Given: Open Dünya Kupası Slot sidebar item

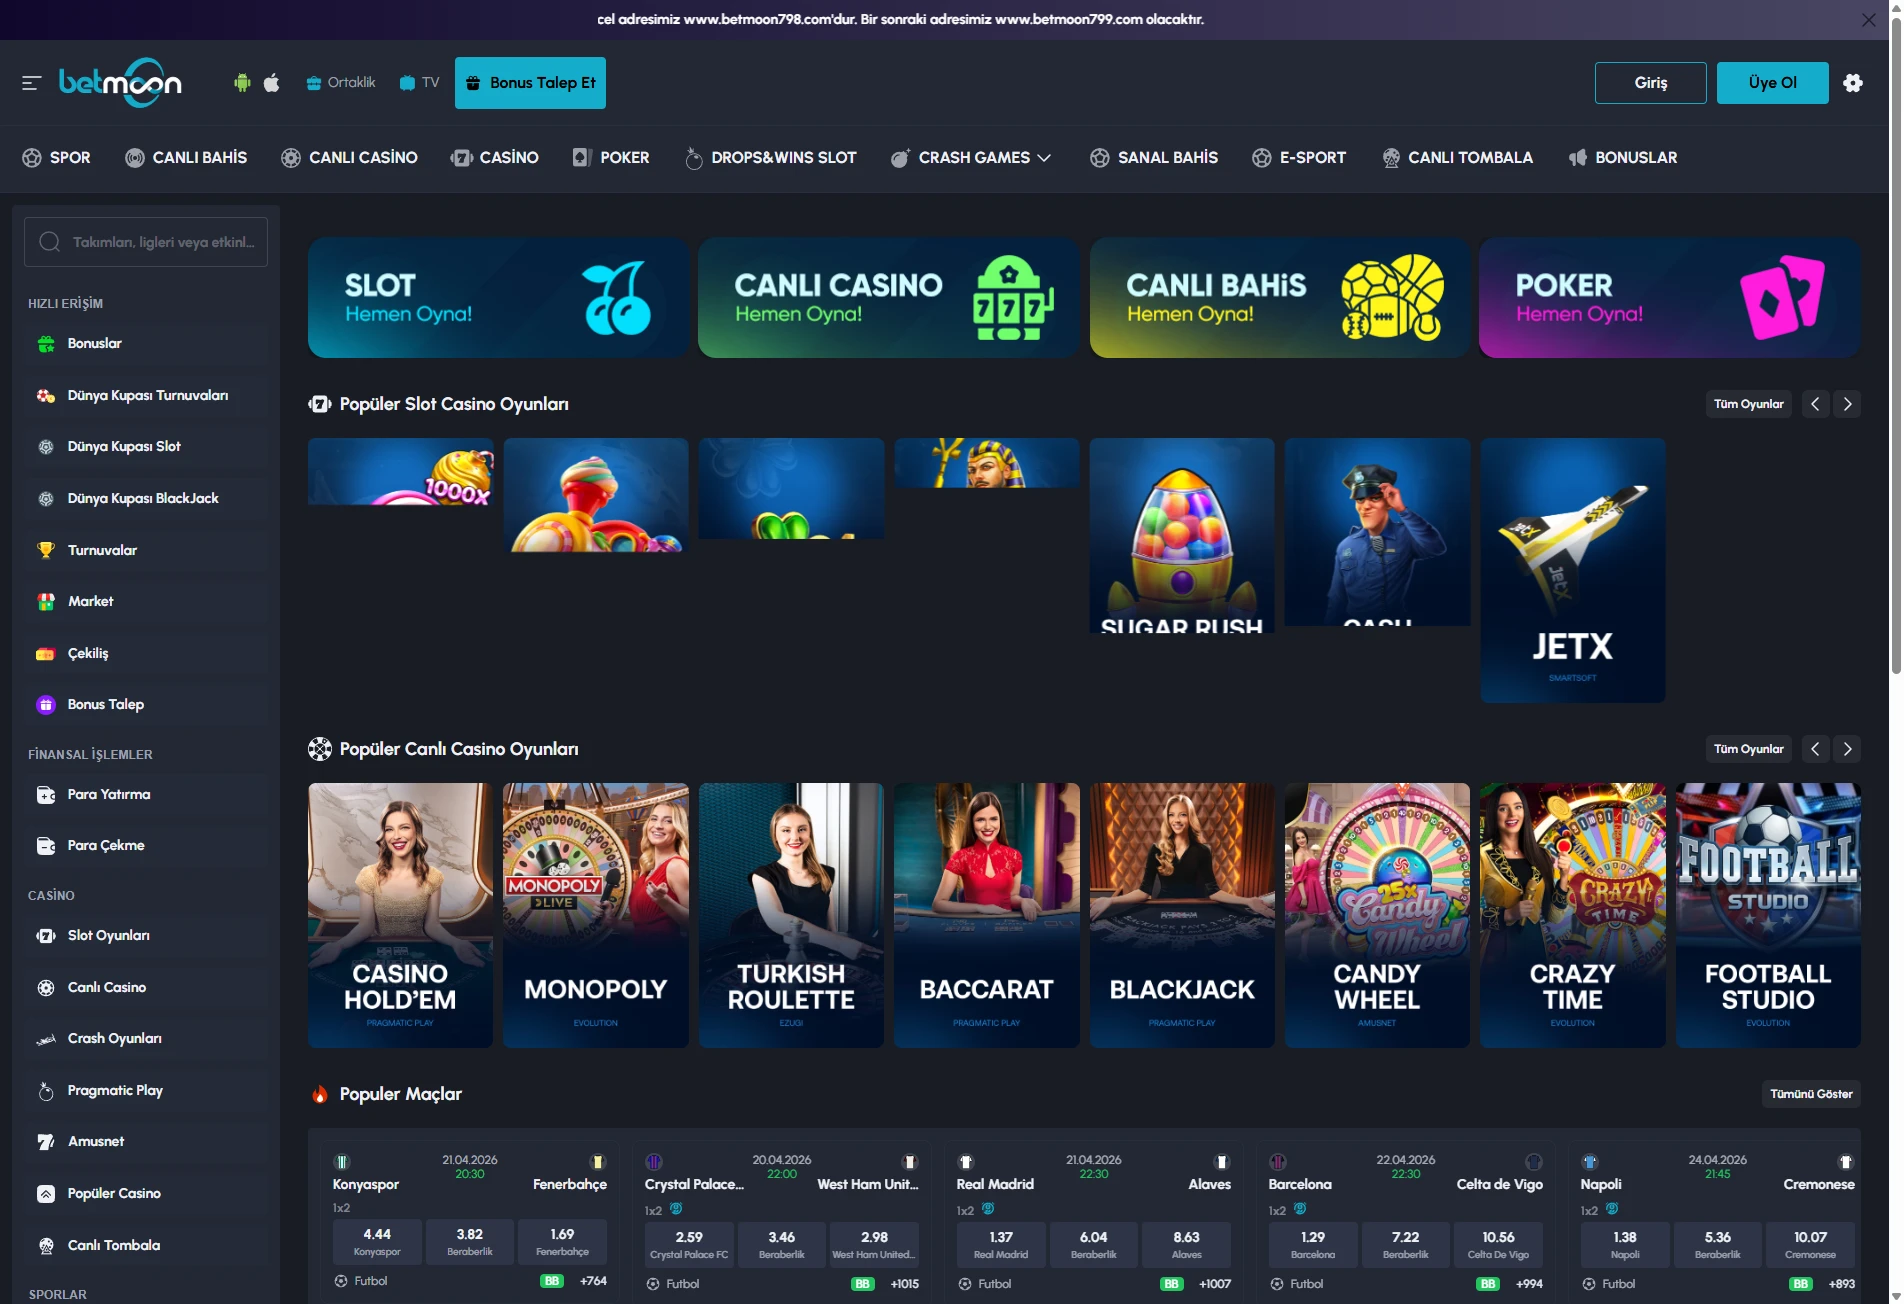Looking at the screenshot, I should pyautogui.click(x=146, y=447).
